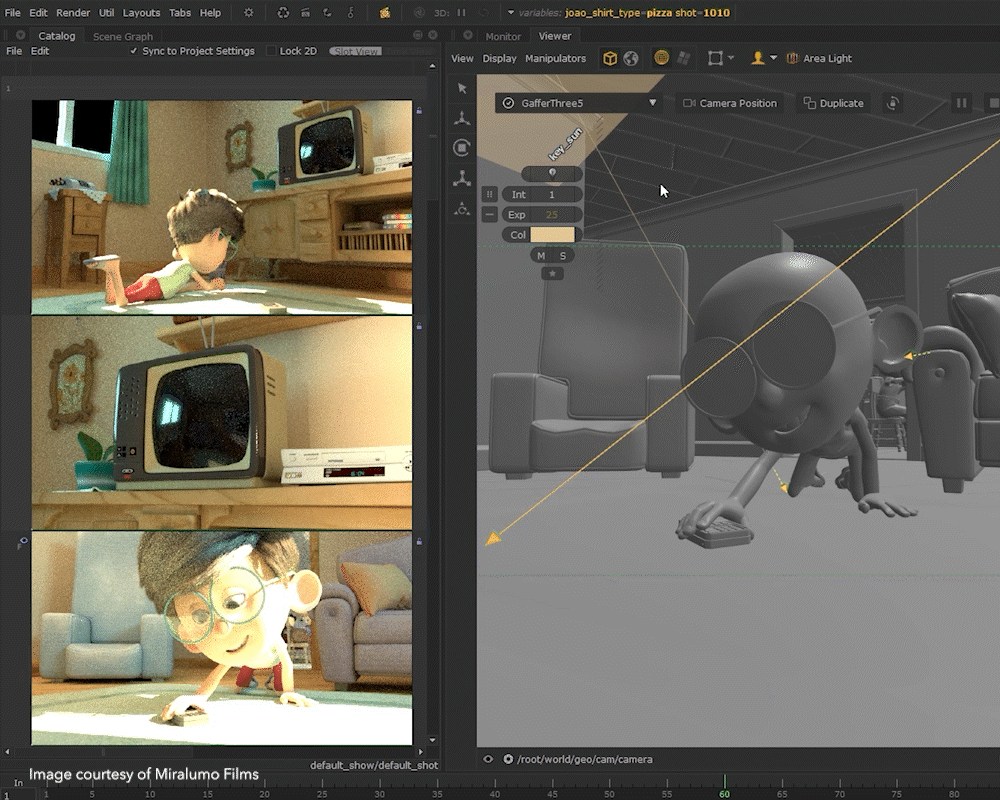Image resolution: width=1000 pixels, height=800 pixels.
Task: Activate the translate manipulator tool
Action: (x=462, y=118)
